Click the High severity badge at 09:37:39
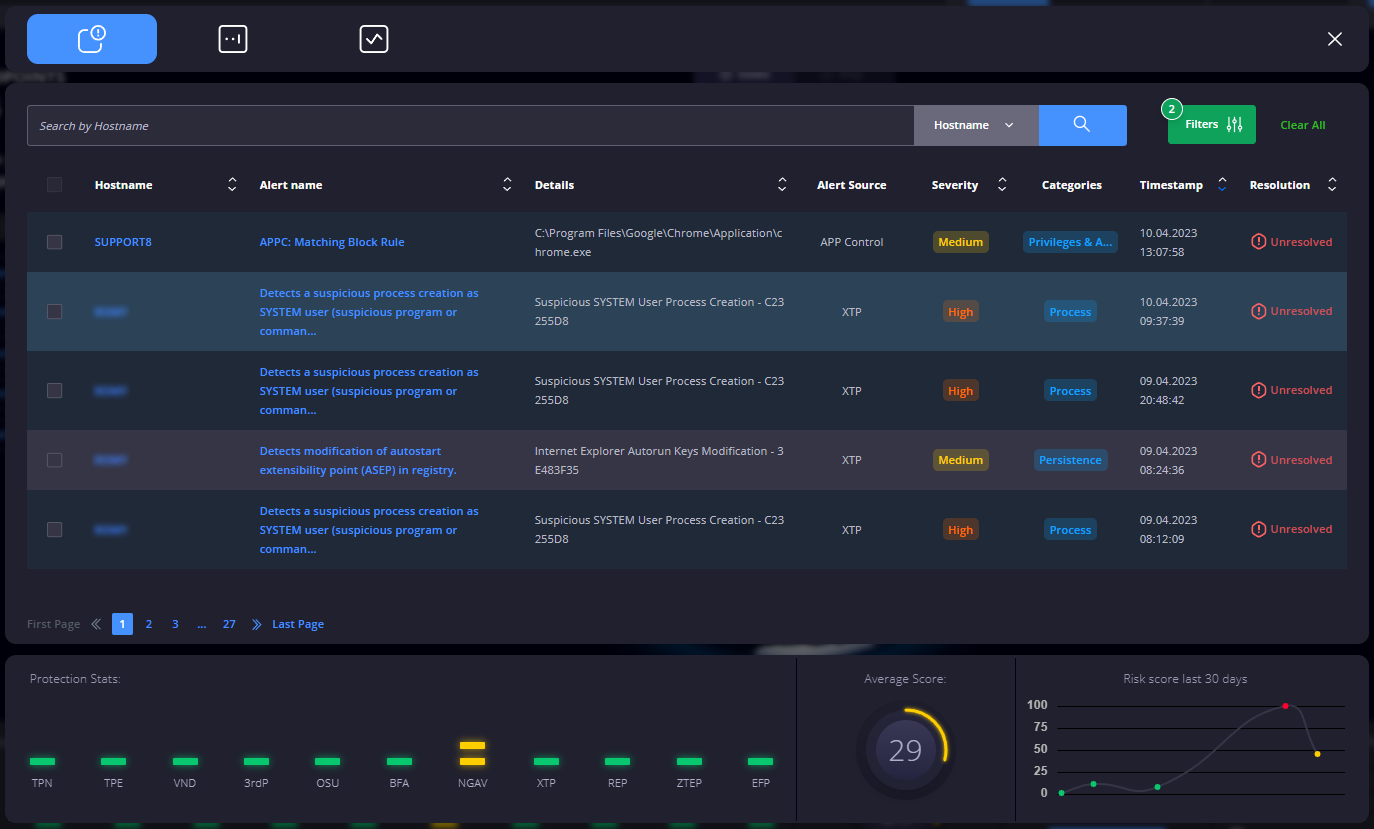The height and width of the screenshot is (829, 1374). [x=961, y=312]
